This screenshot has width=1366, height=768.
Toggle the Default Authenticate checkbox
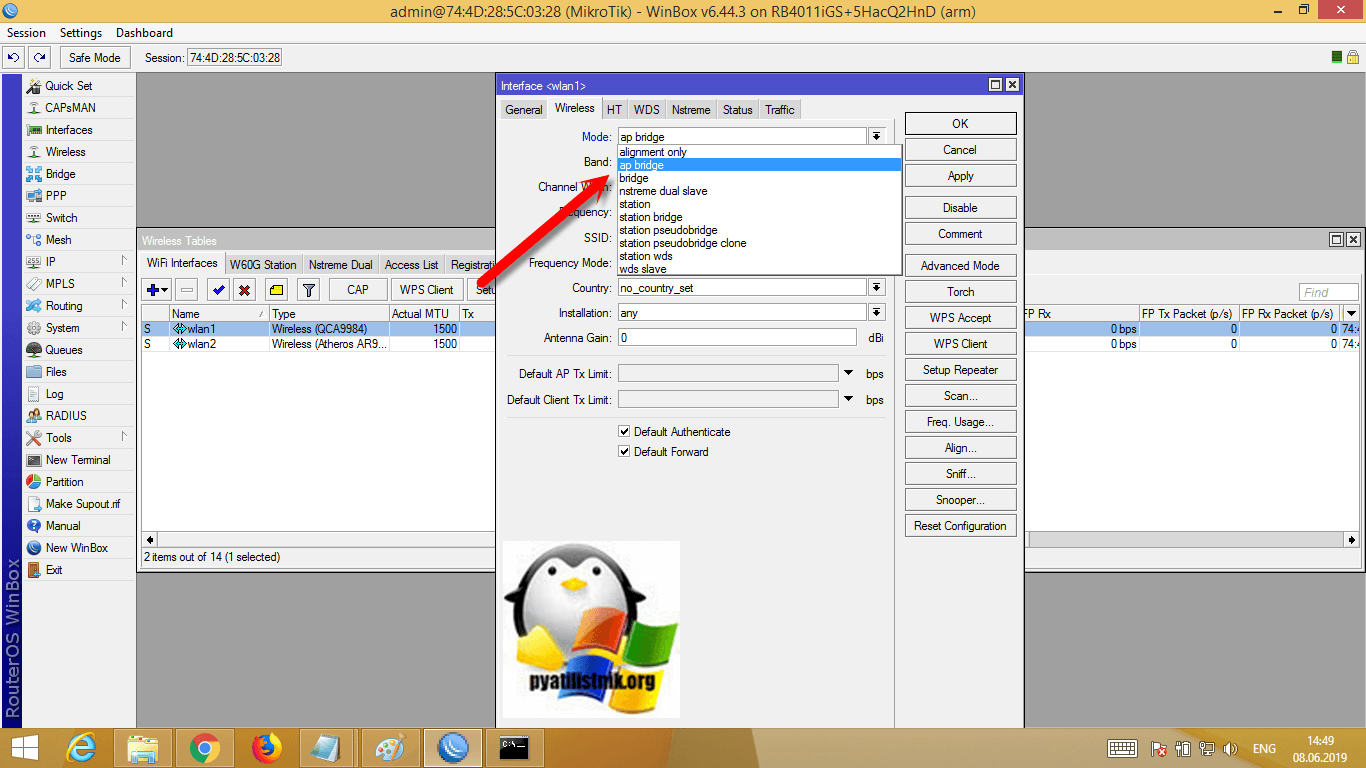[625, 432]
